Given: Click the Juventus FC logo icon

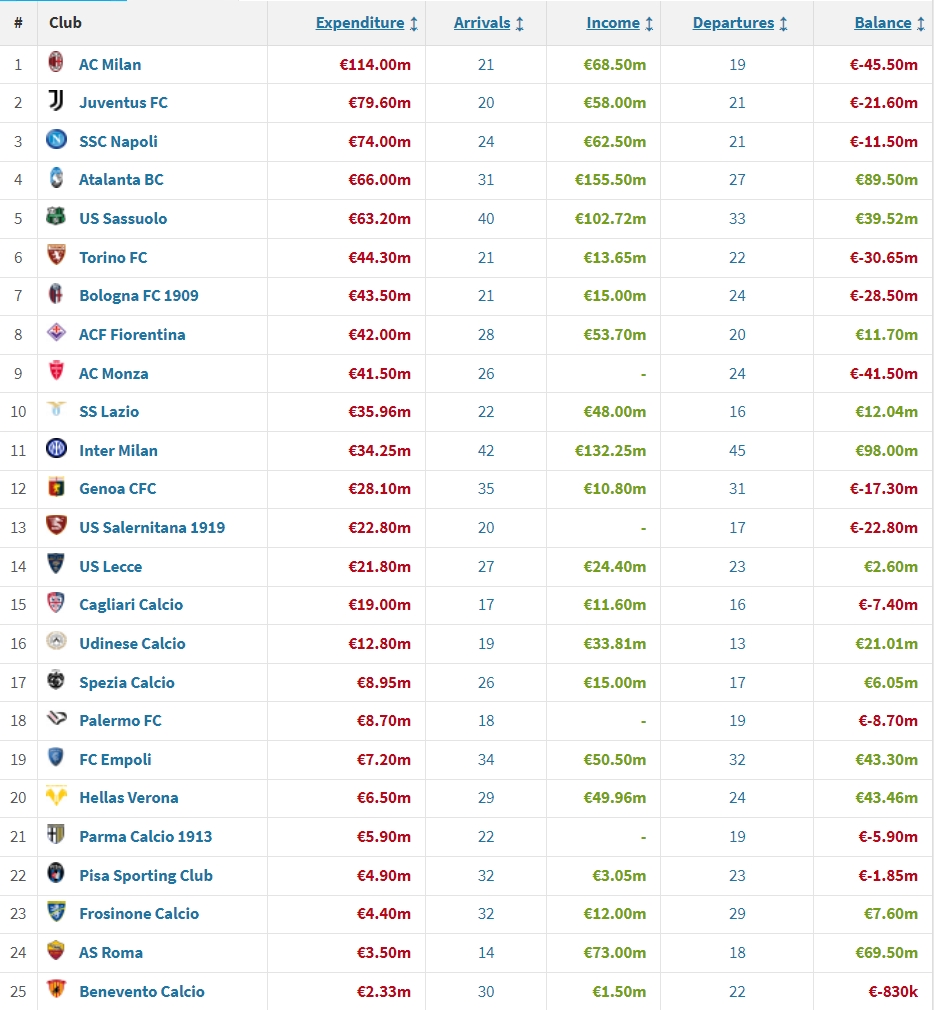Looking at the screenshot, I should (x=56, y=100).
